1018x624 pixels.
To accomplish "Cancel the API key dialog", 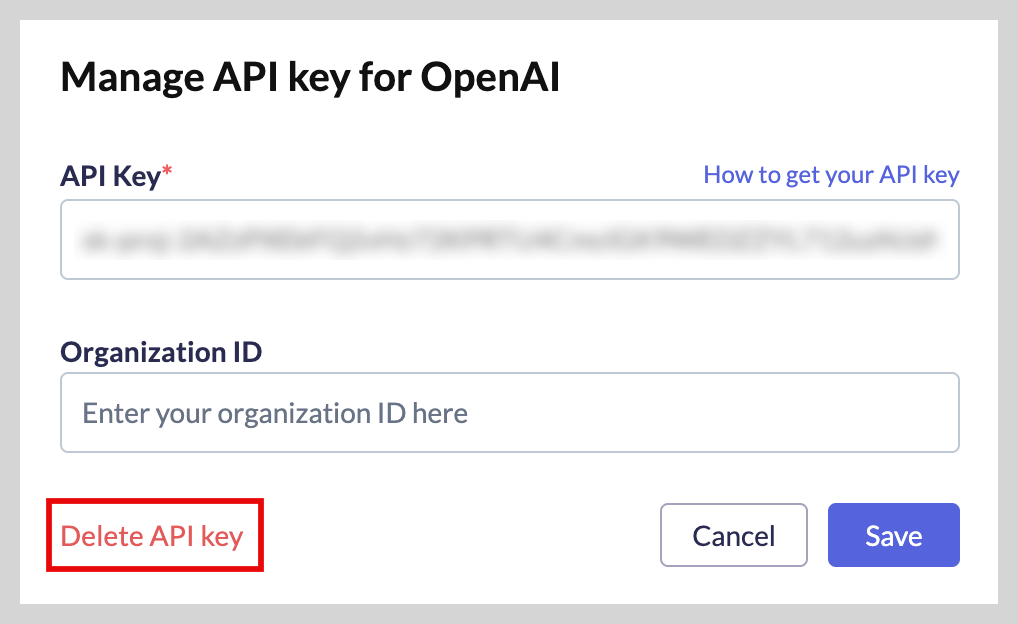I will (x=734, y=535).
